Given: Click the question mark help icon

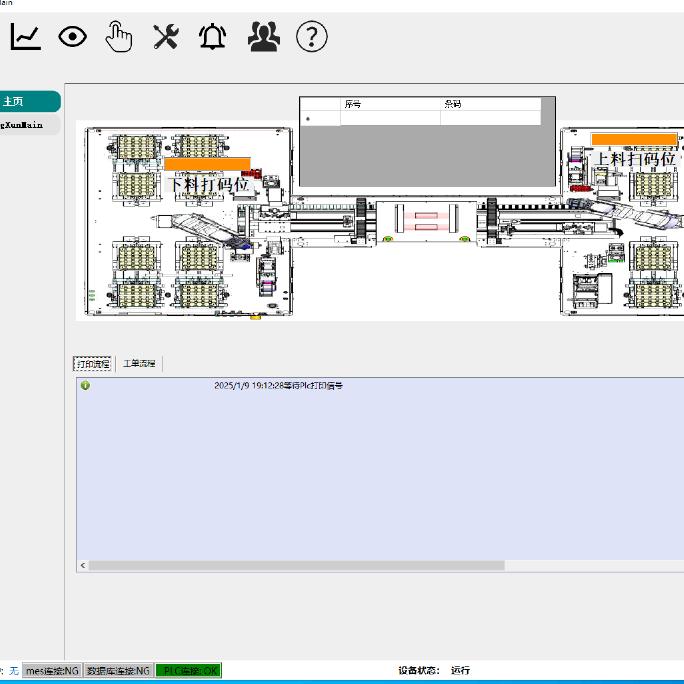Looking at the screenshot, I should pos(312,37).
